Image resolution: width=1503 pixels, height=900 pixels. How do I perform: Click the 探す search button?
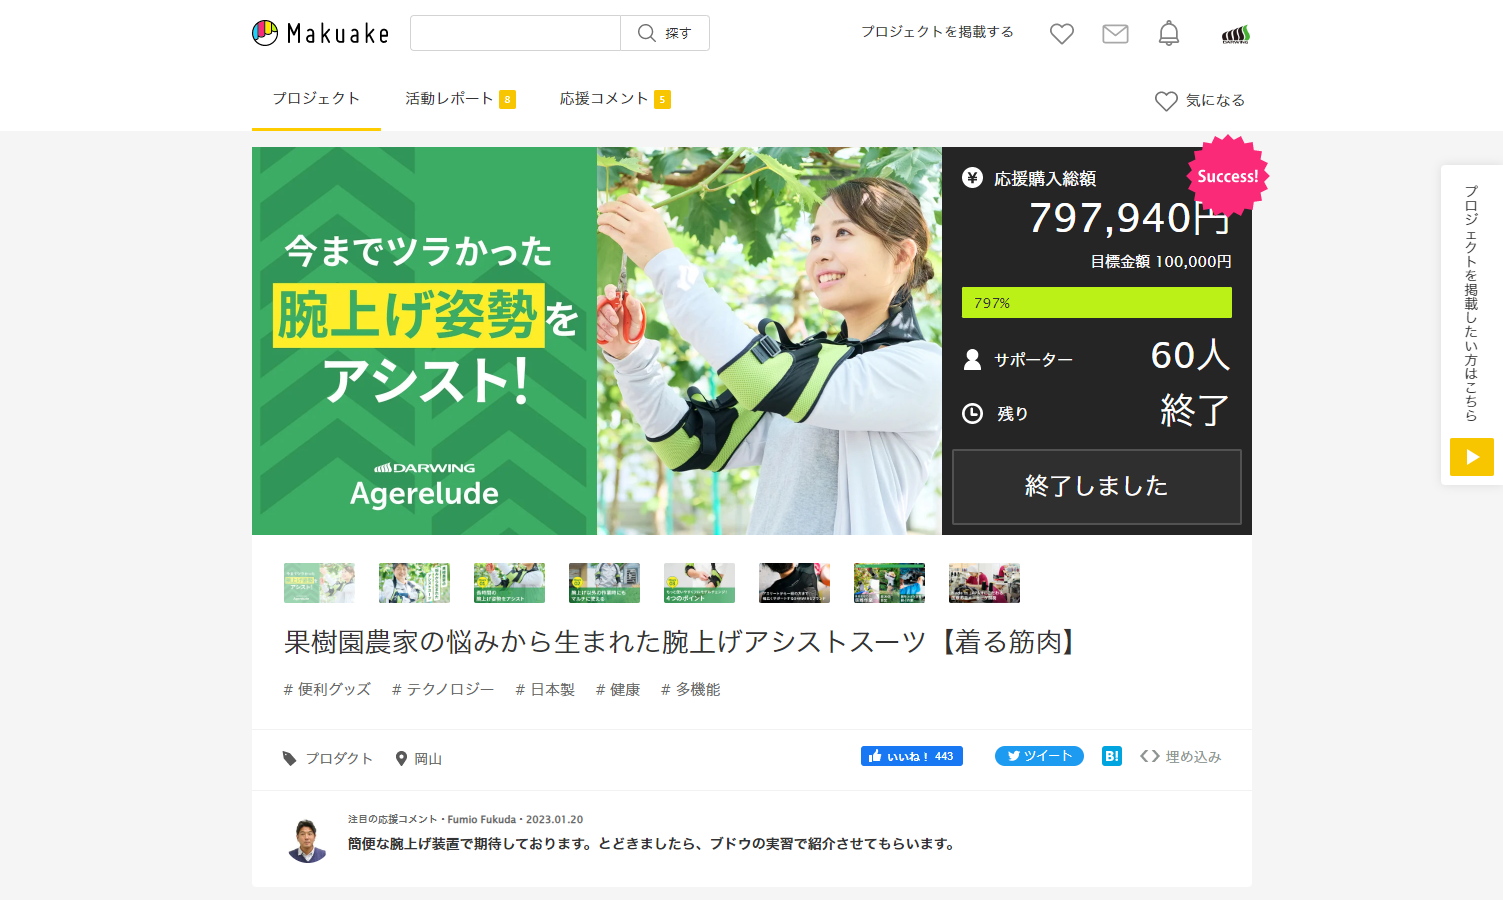pos(665,33)
